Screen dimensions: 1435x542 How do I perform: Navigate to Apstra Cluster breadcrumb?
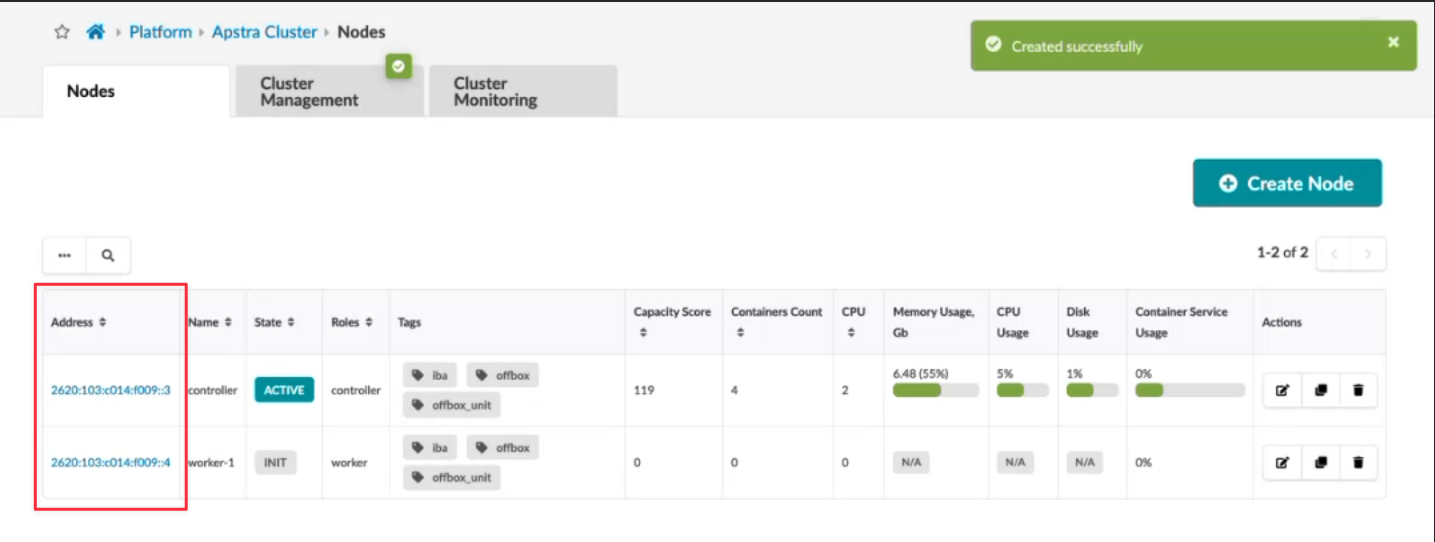(x=264, y=32)
